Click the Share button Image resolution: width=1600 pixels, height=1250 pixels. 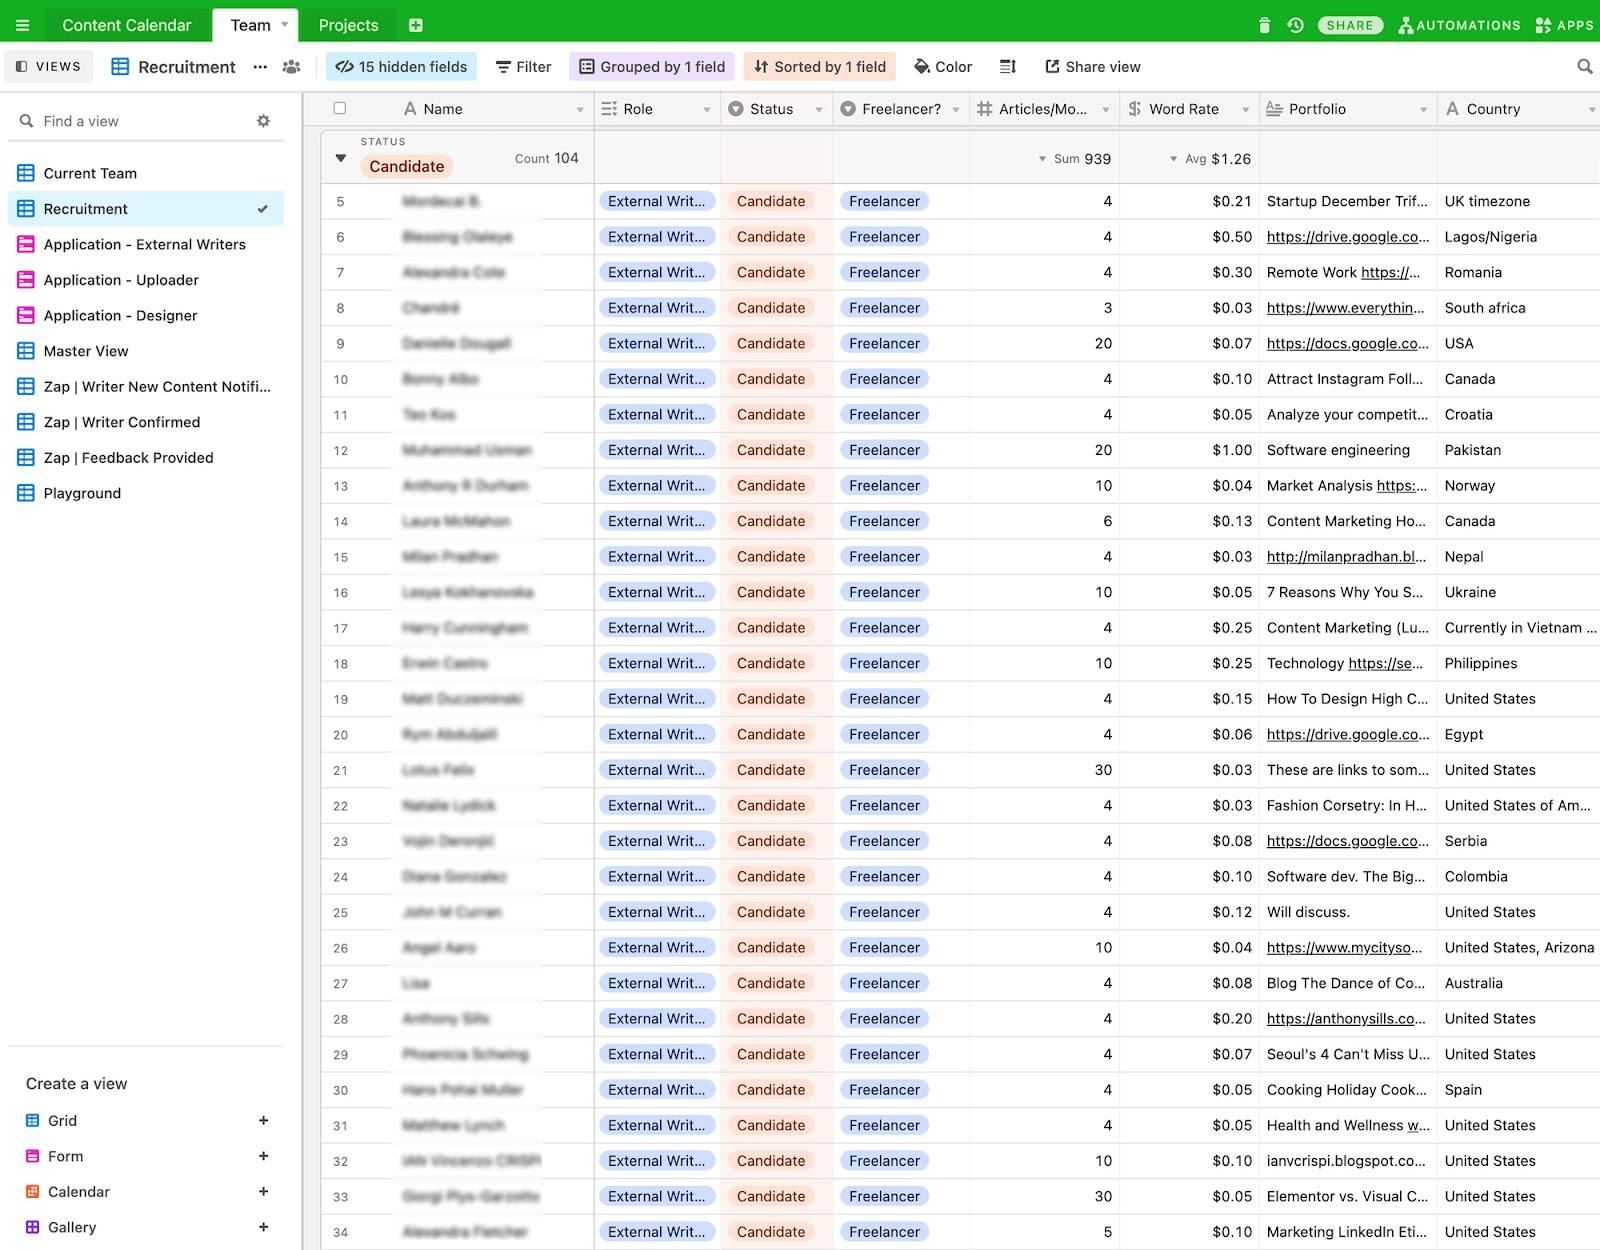(1350, 25)
